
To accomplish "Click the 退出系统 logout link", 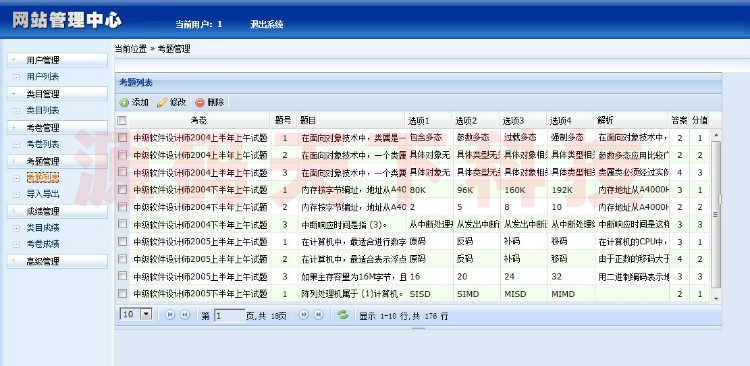I will coord(266,24).
